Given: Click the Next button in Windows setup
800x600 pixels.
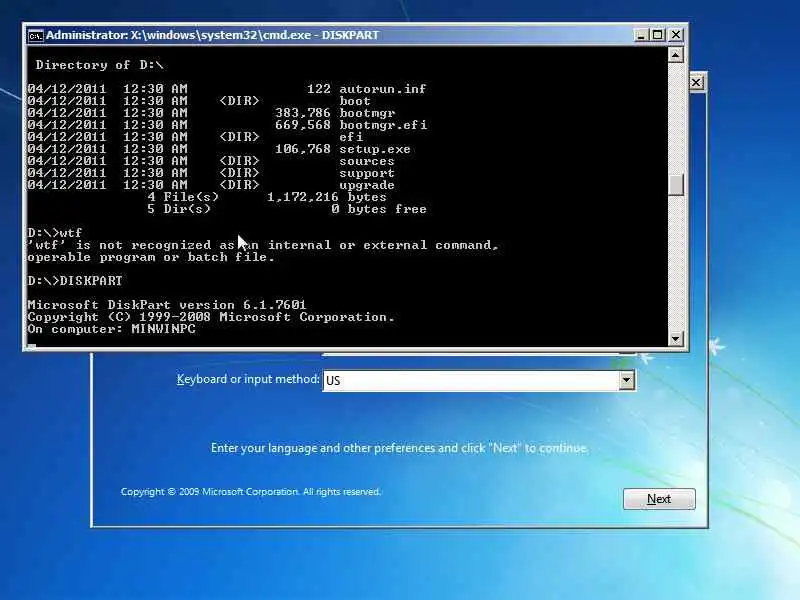Looking at the screenshot, I should 659,498.
